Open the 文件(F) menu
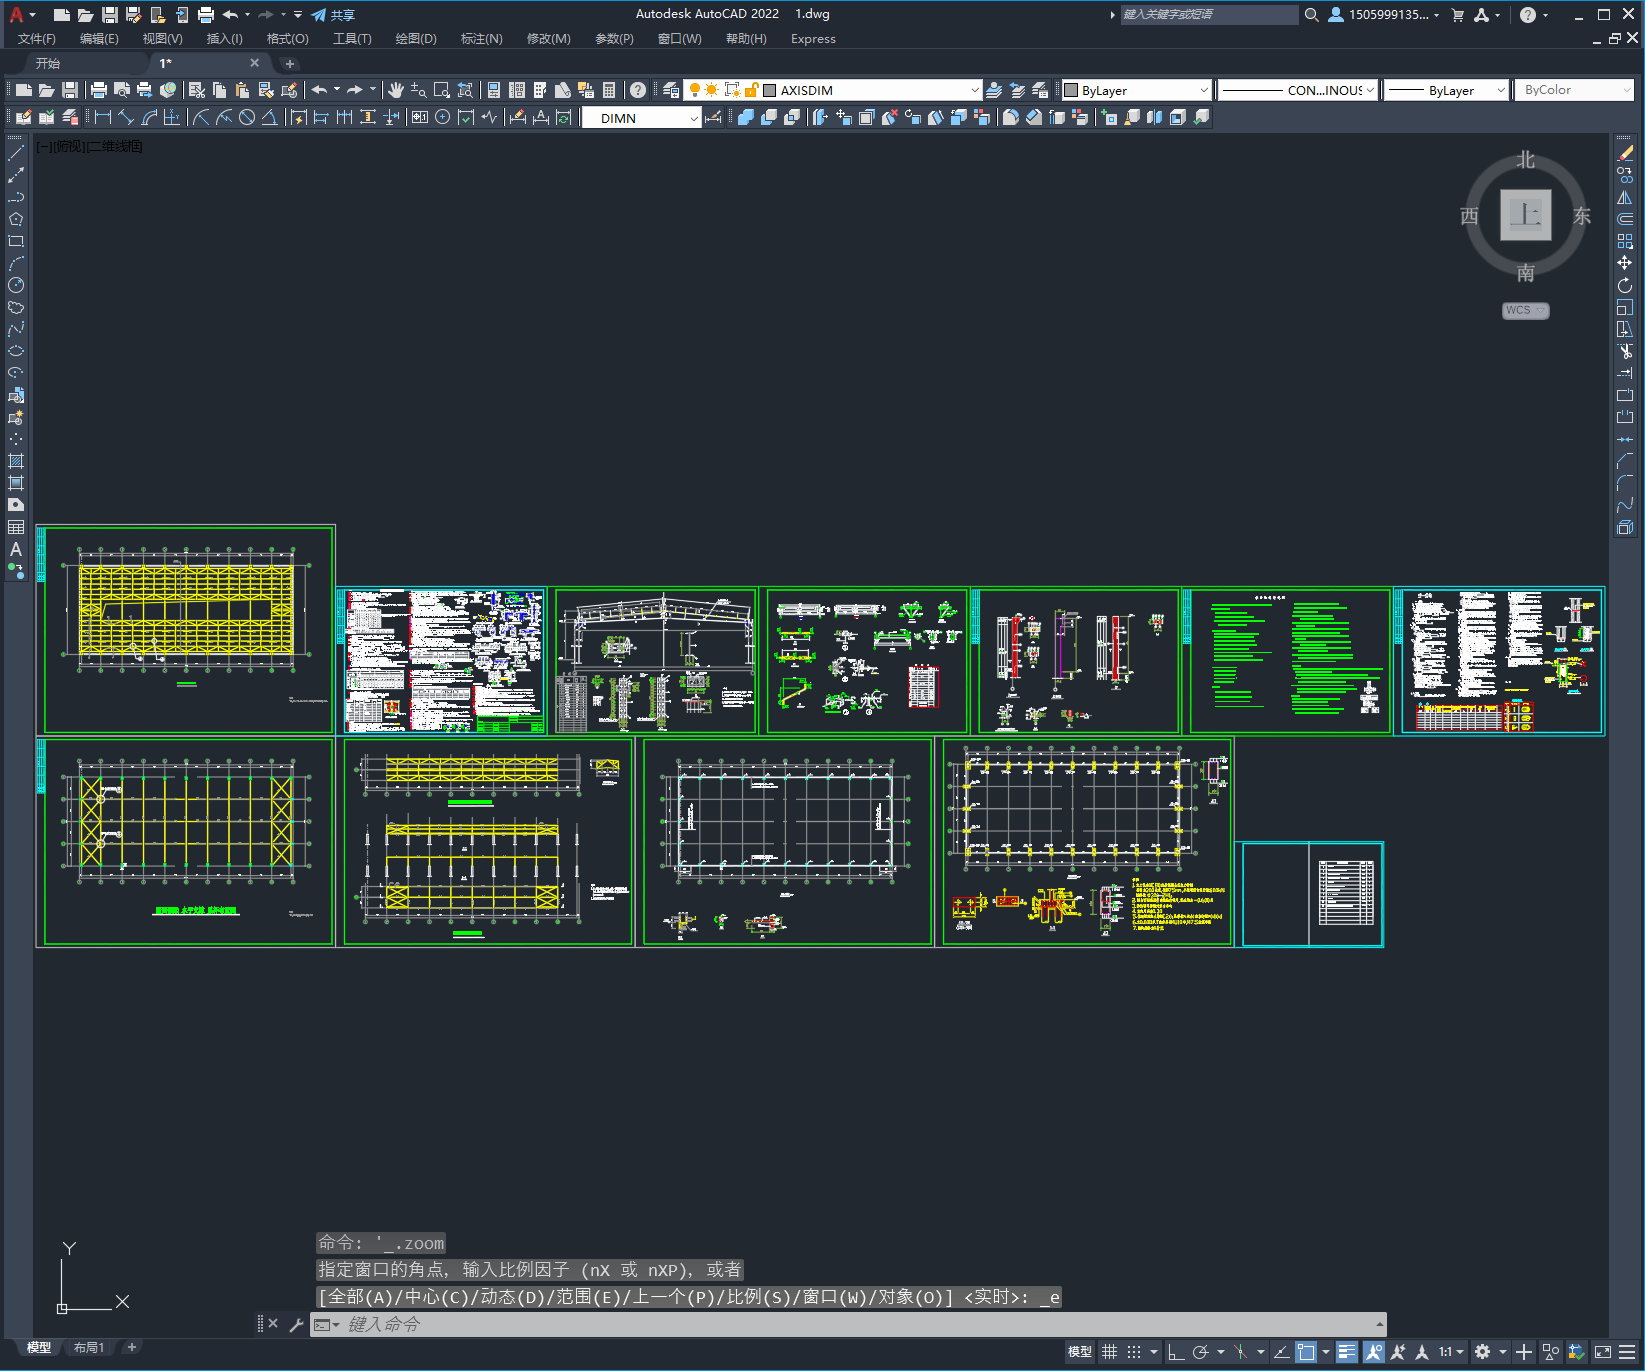The image size is (1645, 1371). (x=37, y=39)
